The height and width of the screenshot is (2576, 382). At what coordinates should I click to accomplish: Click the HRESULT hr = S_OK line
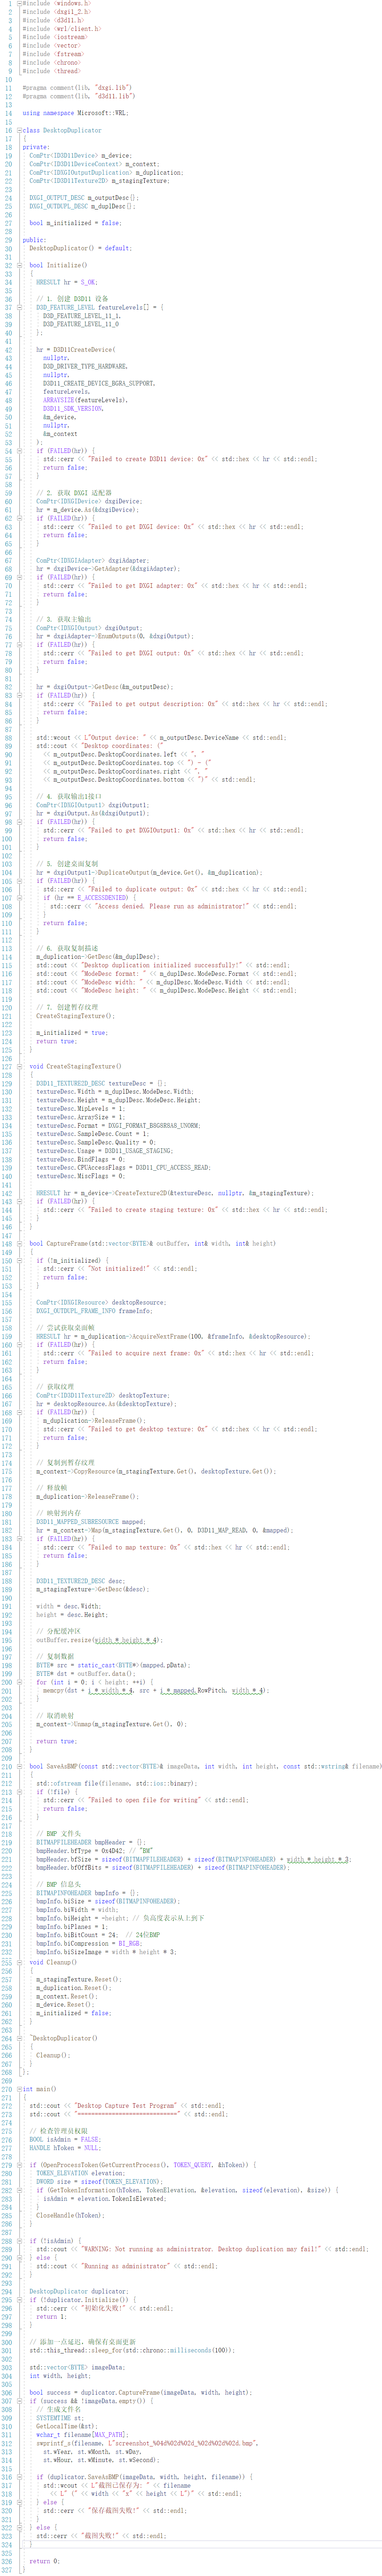pos(67,282)
